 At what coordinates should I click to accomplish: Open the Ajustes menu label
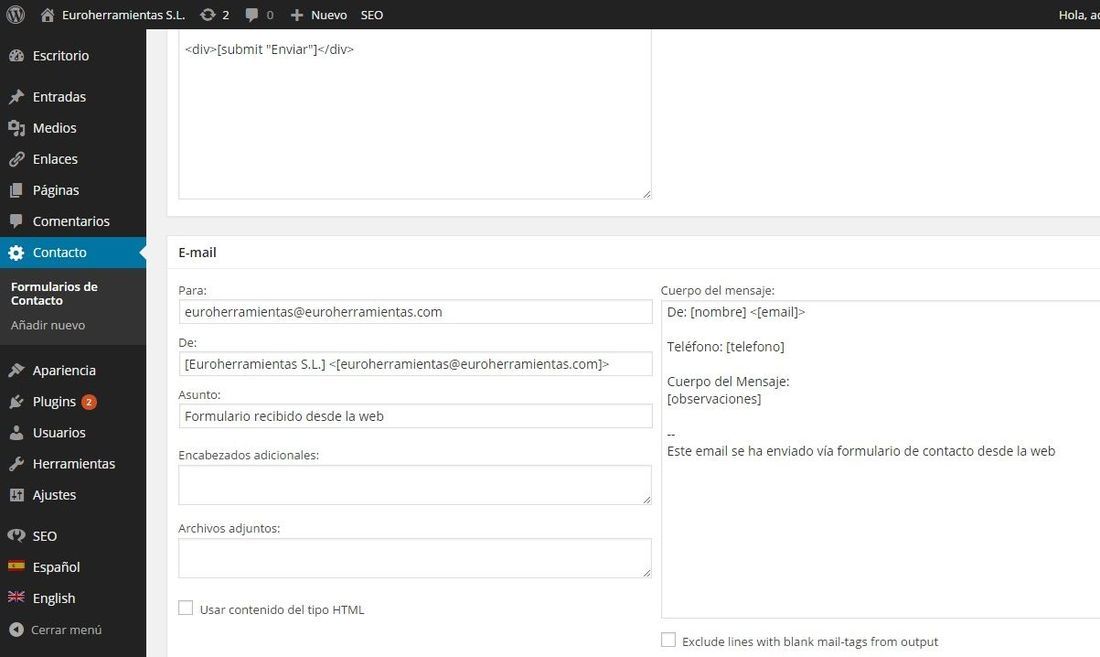point(55,495)
